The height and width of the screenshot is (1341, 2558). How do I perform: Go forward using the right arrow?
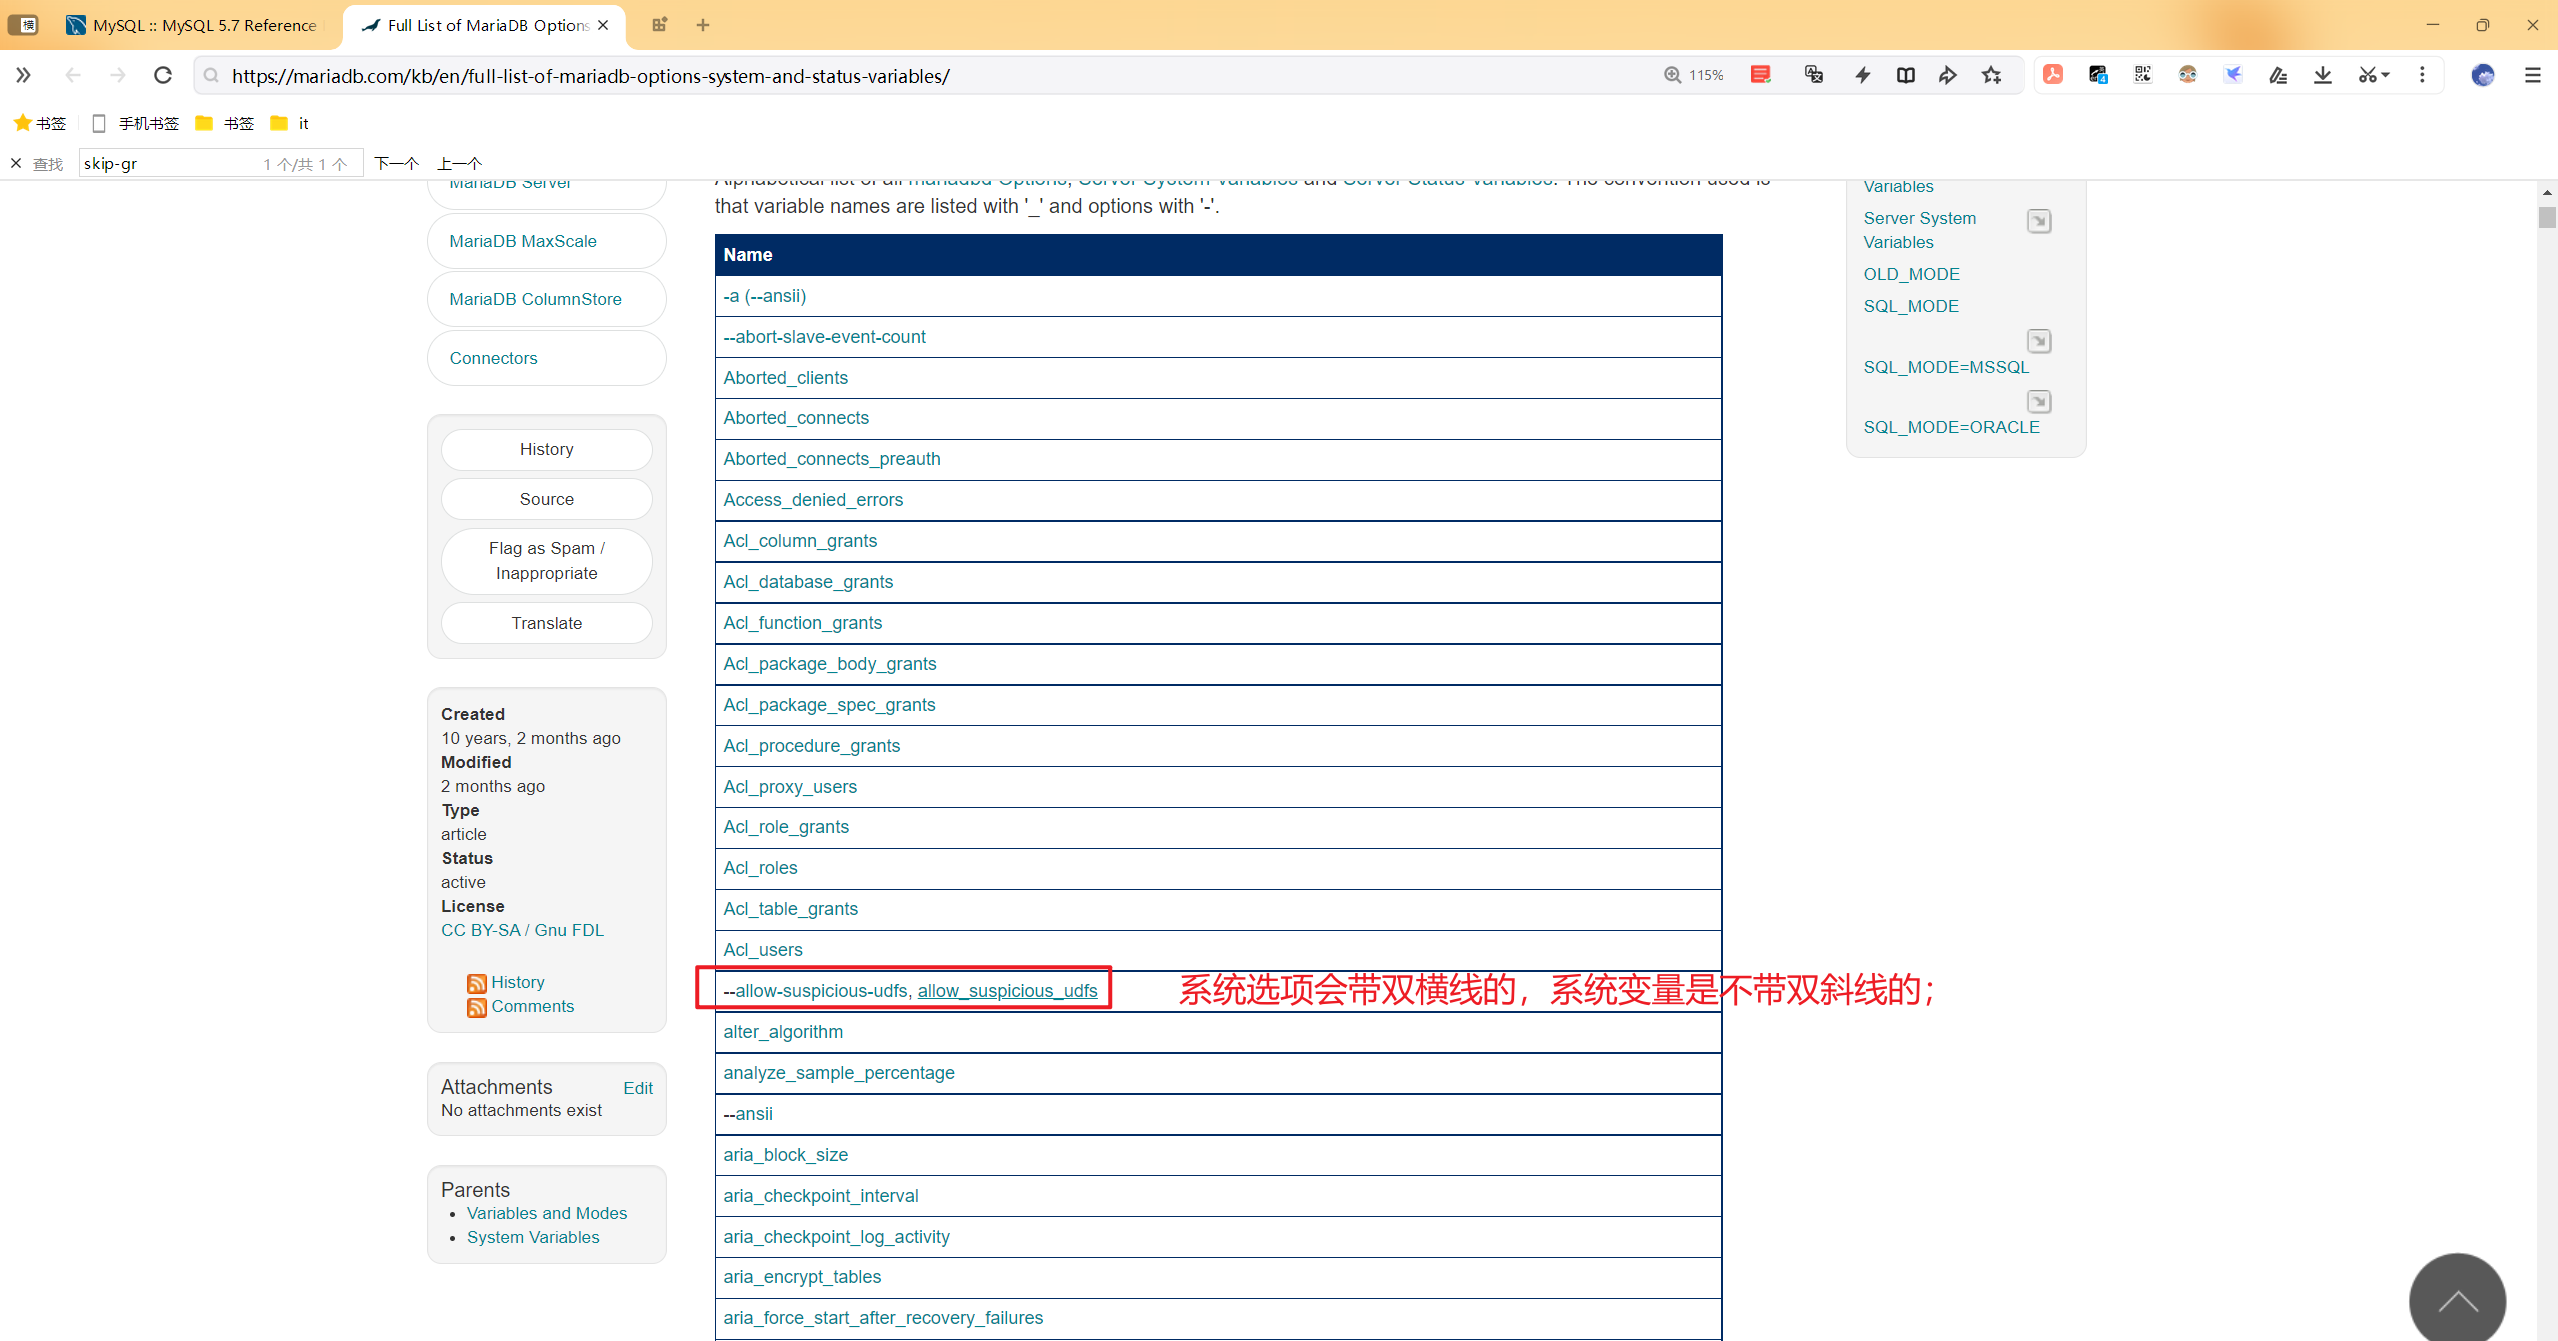[x=118, y=75]
